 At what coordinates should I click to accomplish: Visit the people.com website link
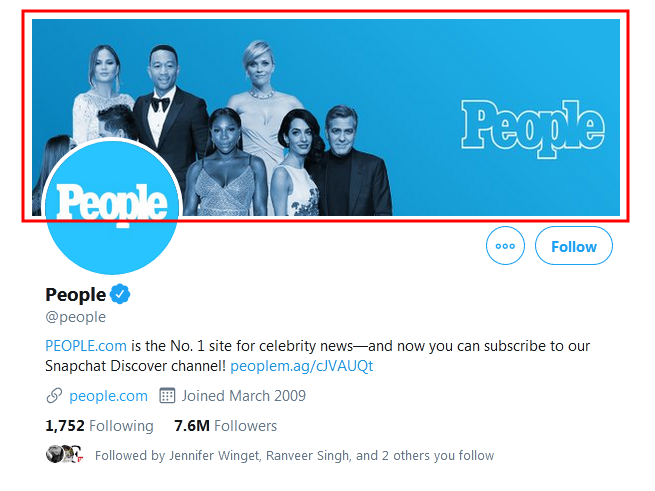click(108, 396)
